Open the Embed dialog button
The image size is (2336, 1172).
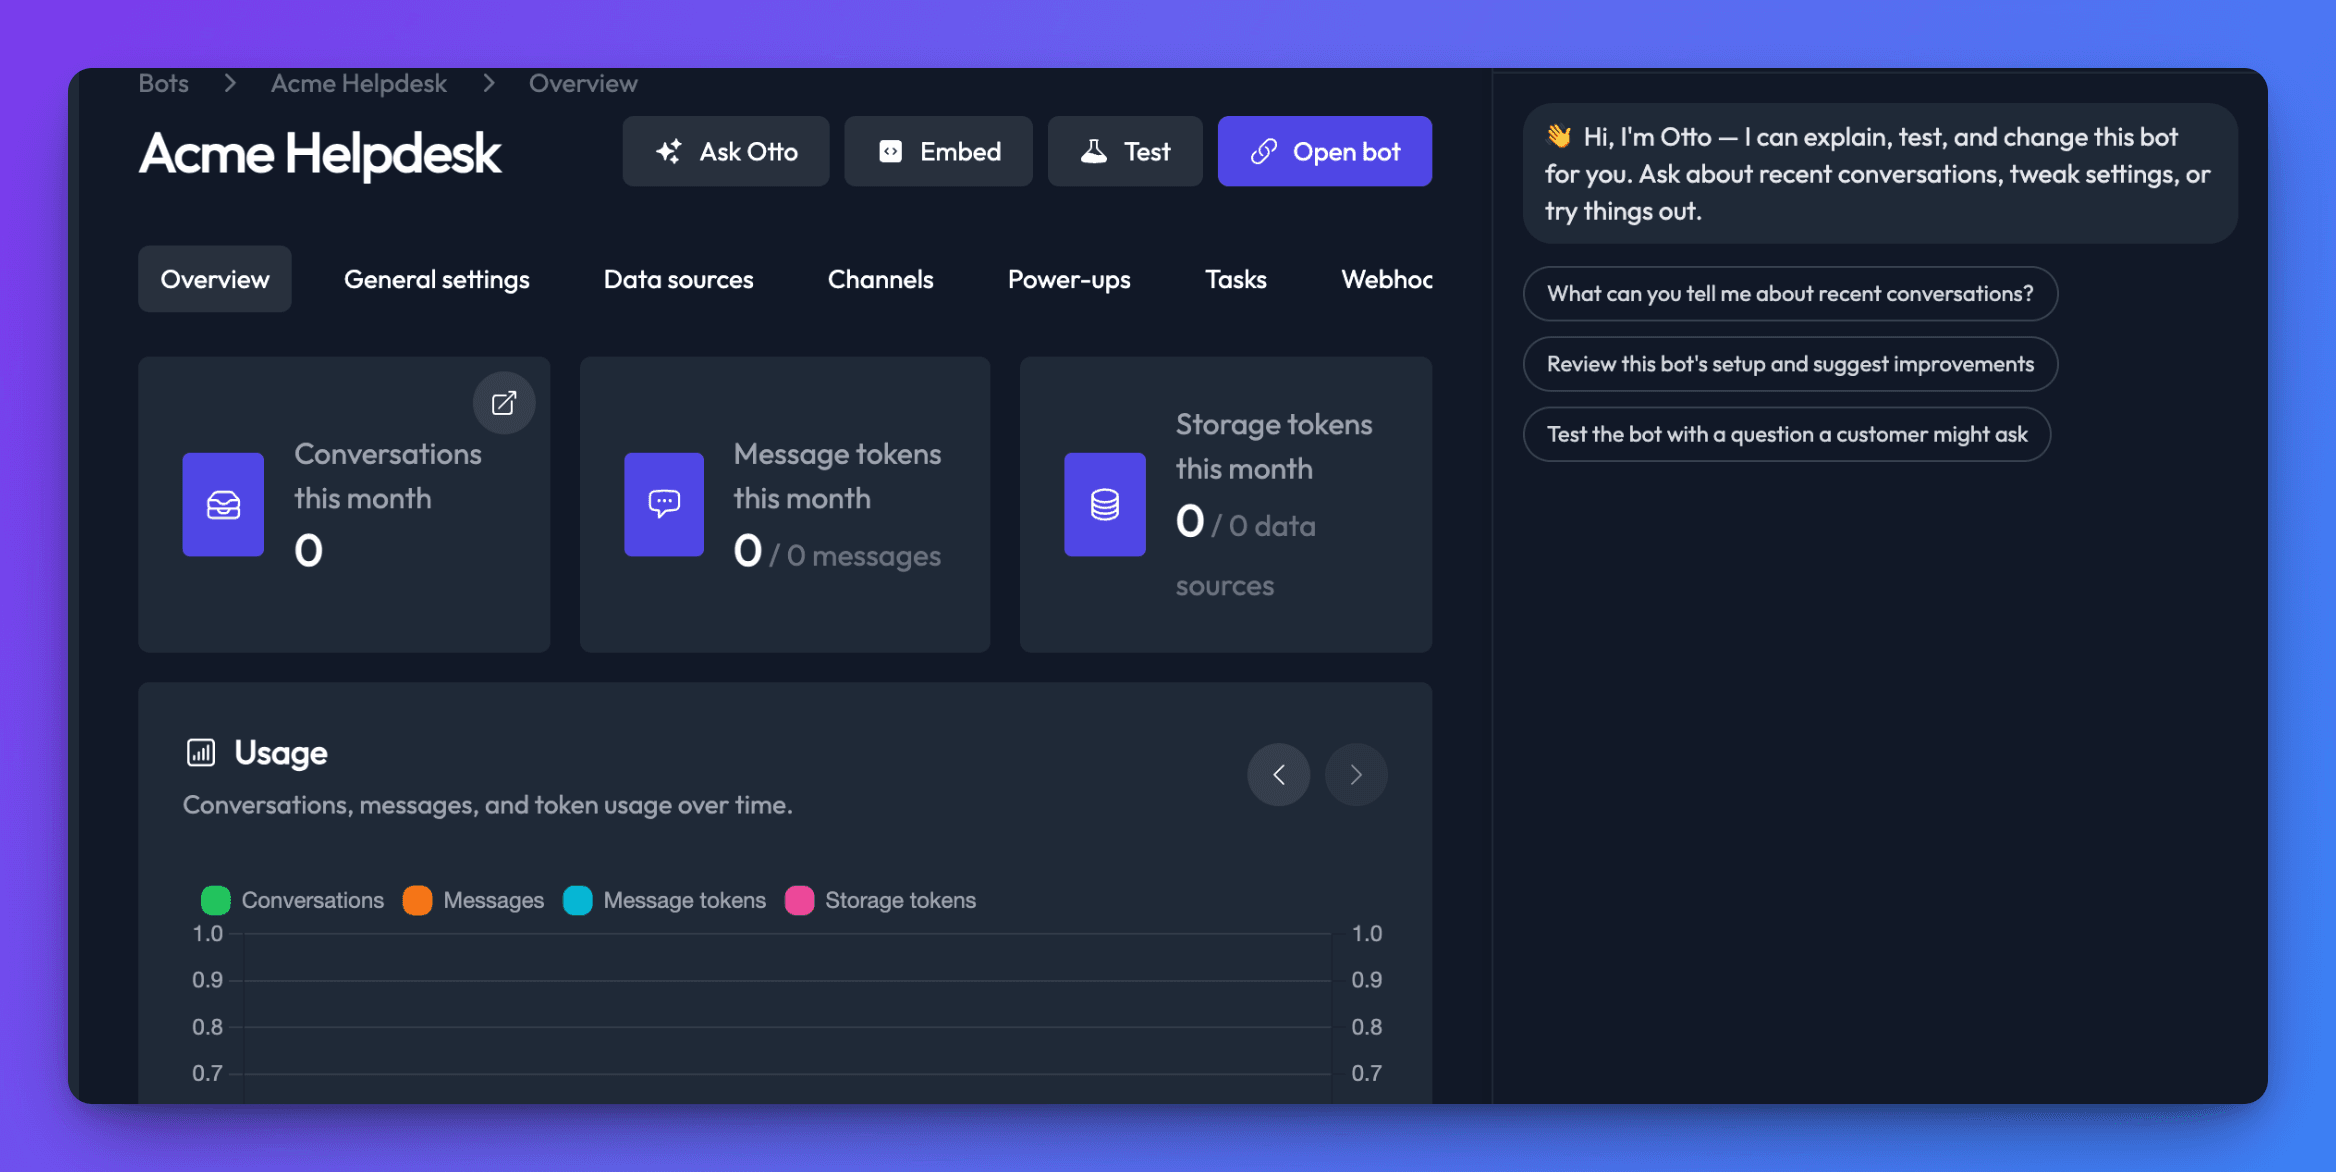click(938, 151)
